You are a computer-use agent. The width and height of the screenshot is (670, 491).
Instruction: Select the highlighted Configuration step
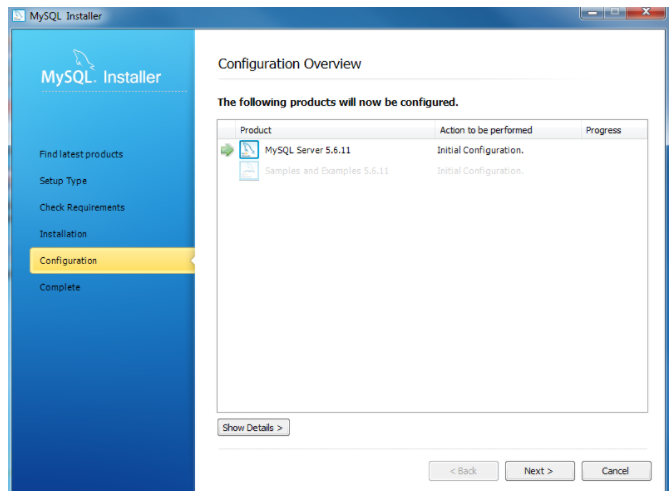coord(112,261)
